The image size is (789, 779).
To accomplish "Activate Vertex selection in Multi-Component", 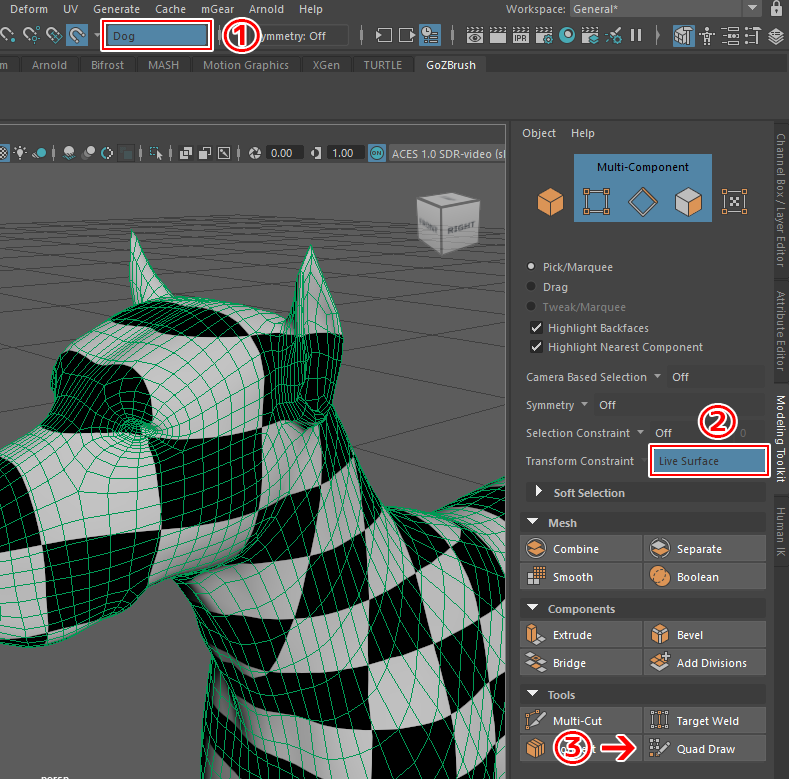I will pos(595,202).
